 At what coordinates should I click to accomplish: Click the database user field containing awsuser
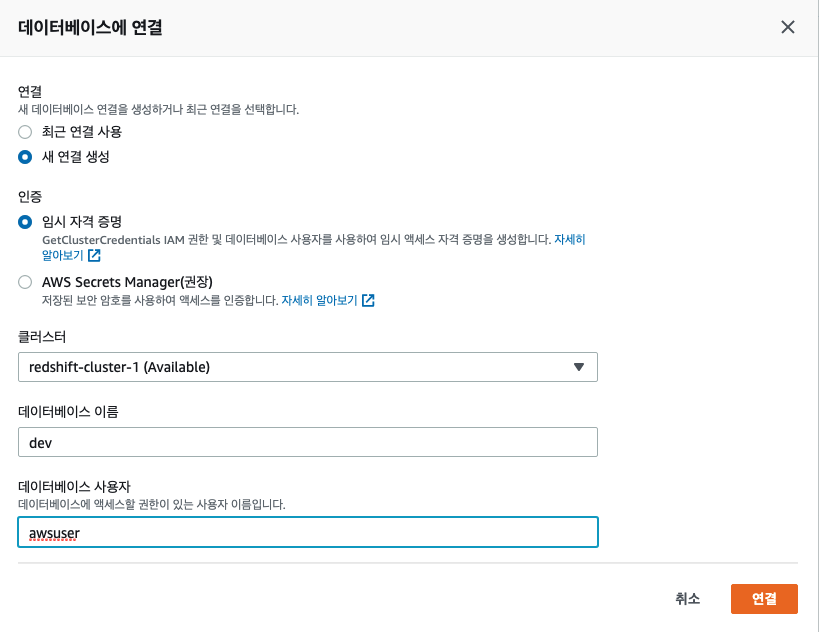[x=308, y=532]
